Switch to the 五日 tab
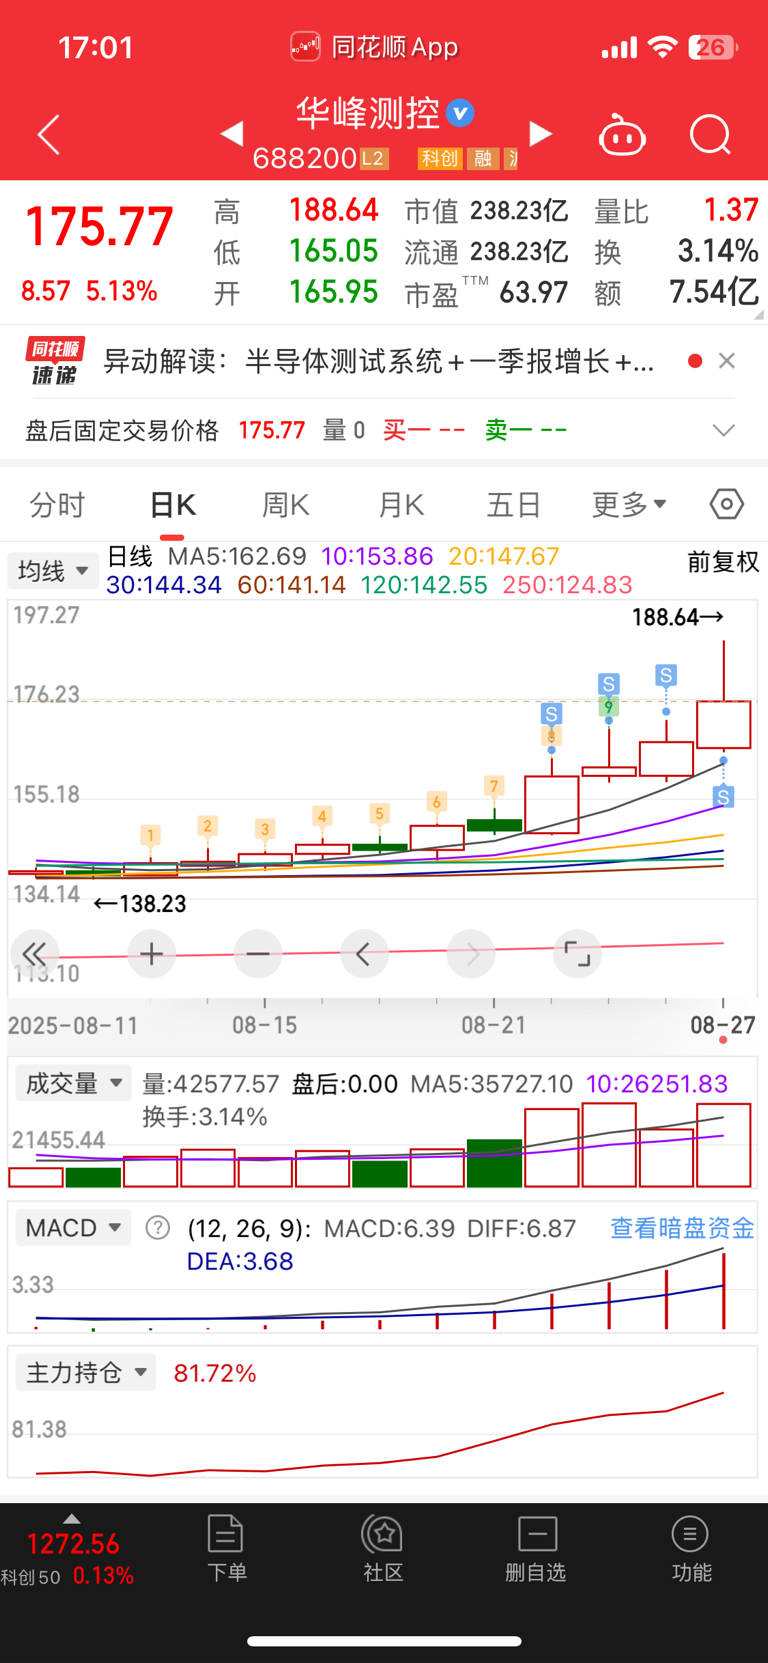The width and height of the screenshot is (768, 1663). 513,505
